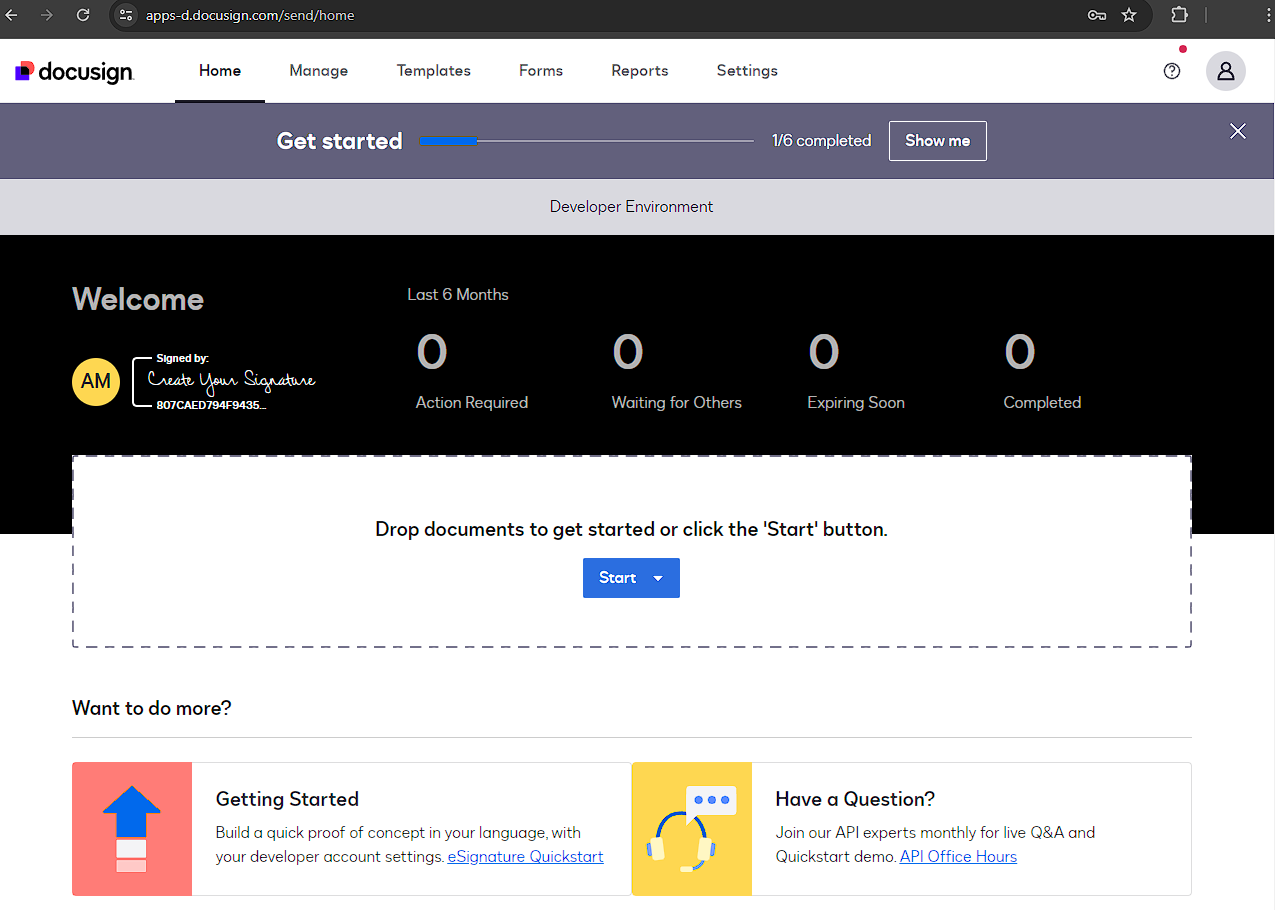Click the AM initials avatar
Image resolution: width=1275 pixels, height=910 pixels.
[96, 381]
